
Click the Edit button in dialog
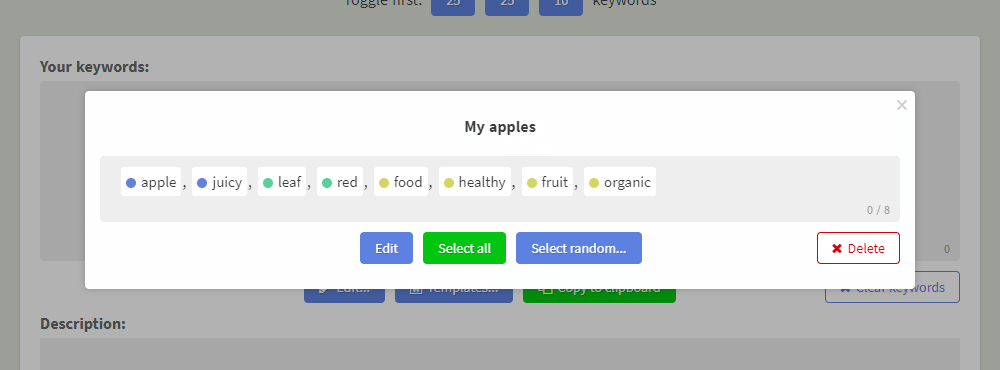click(386, 248)
